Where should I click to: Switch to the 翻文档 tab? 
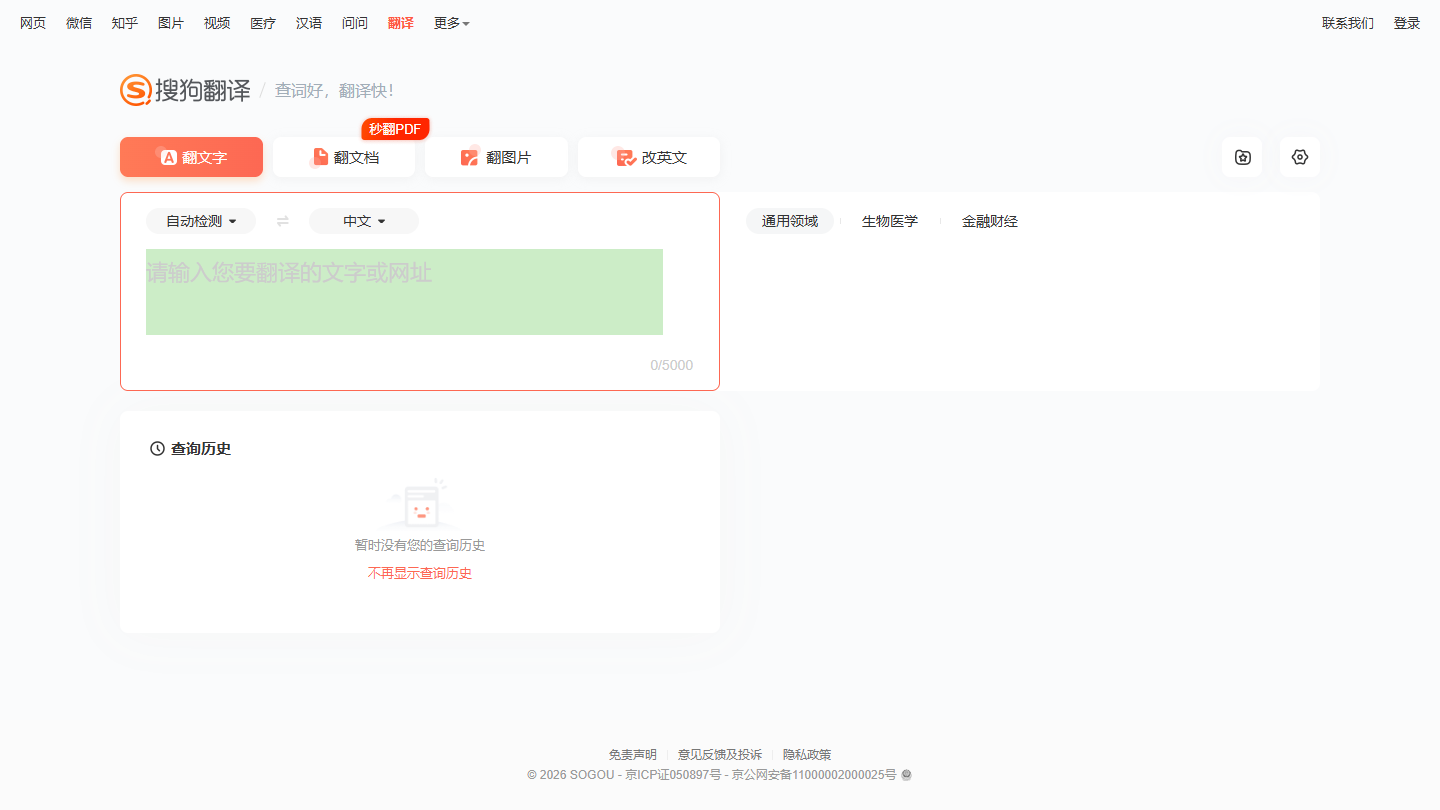pos(344,157)
